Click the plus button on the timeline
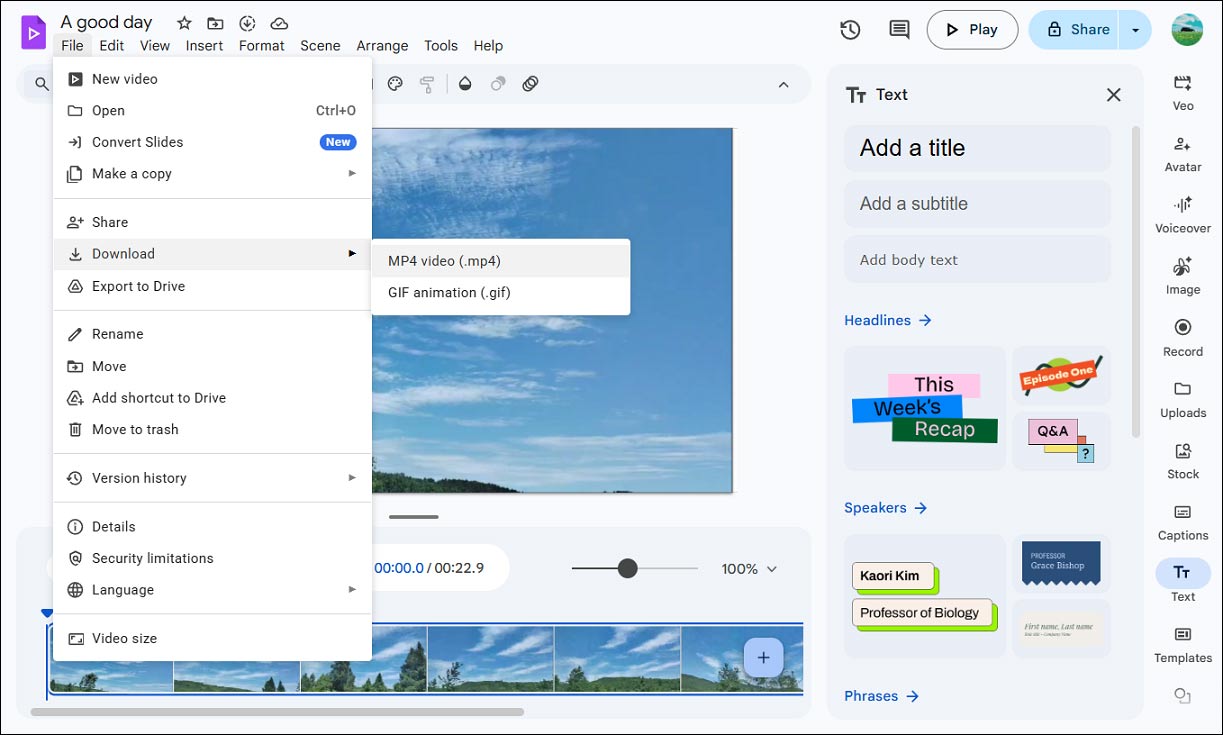This screenshot has width=1223, height=735. point(763,657)
